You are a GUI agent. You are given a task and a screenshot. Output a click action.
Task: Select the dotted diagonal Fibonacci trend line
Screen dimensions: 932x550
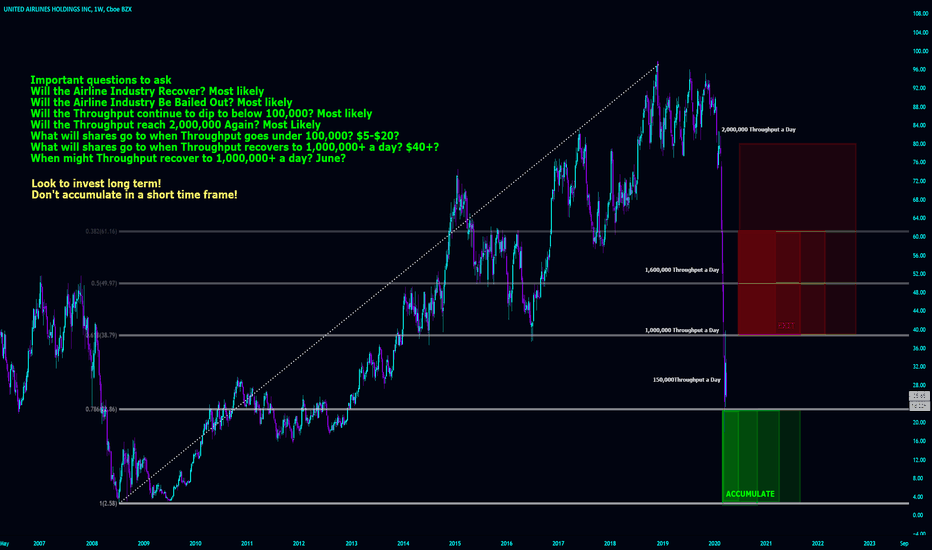(389, 283)
